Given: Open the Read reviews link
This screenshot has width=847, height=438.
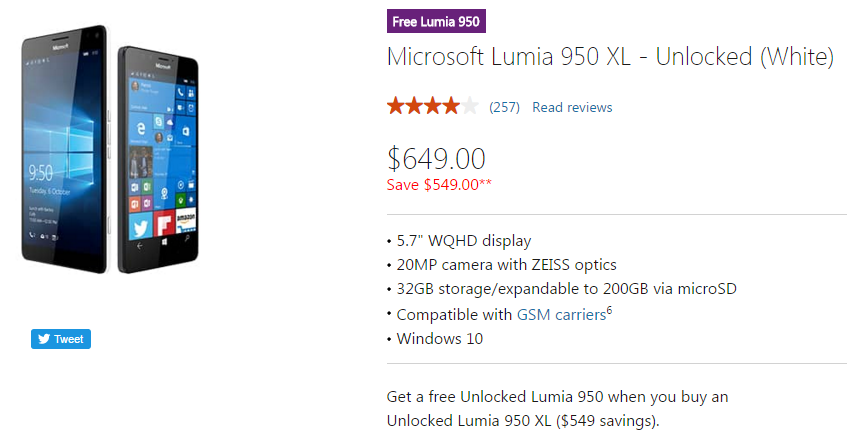Looking at the screenshot, I should (x=572, y=107).
